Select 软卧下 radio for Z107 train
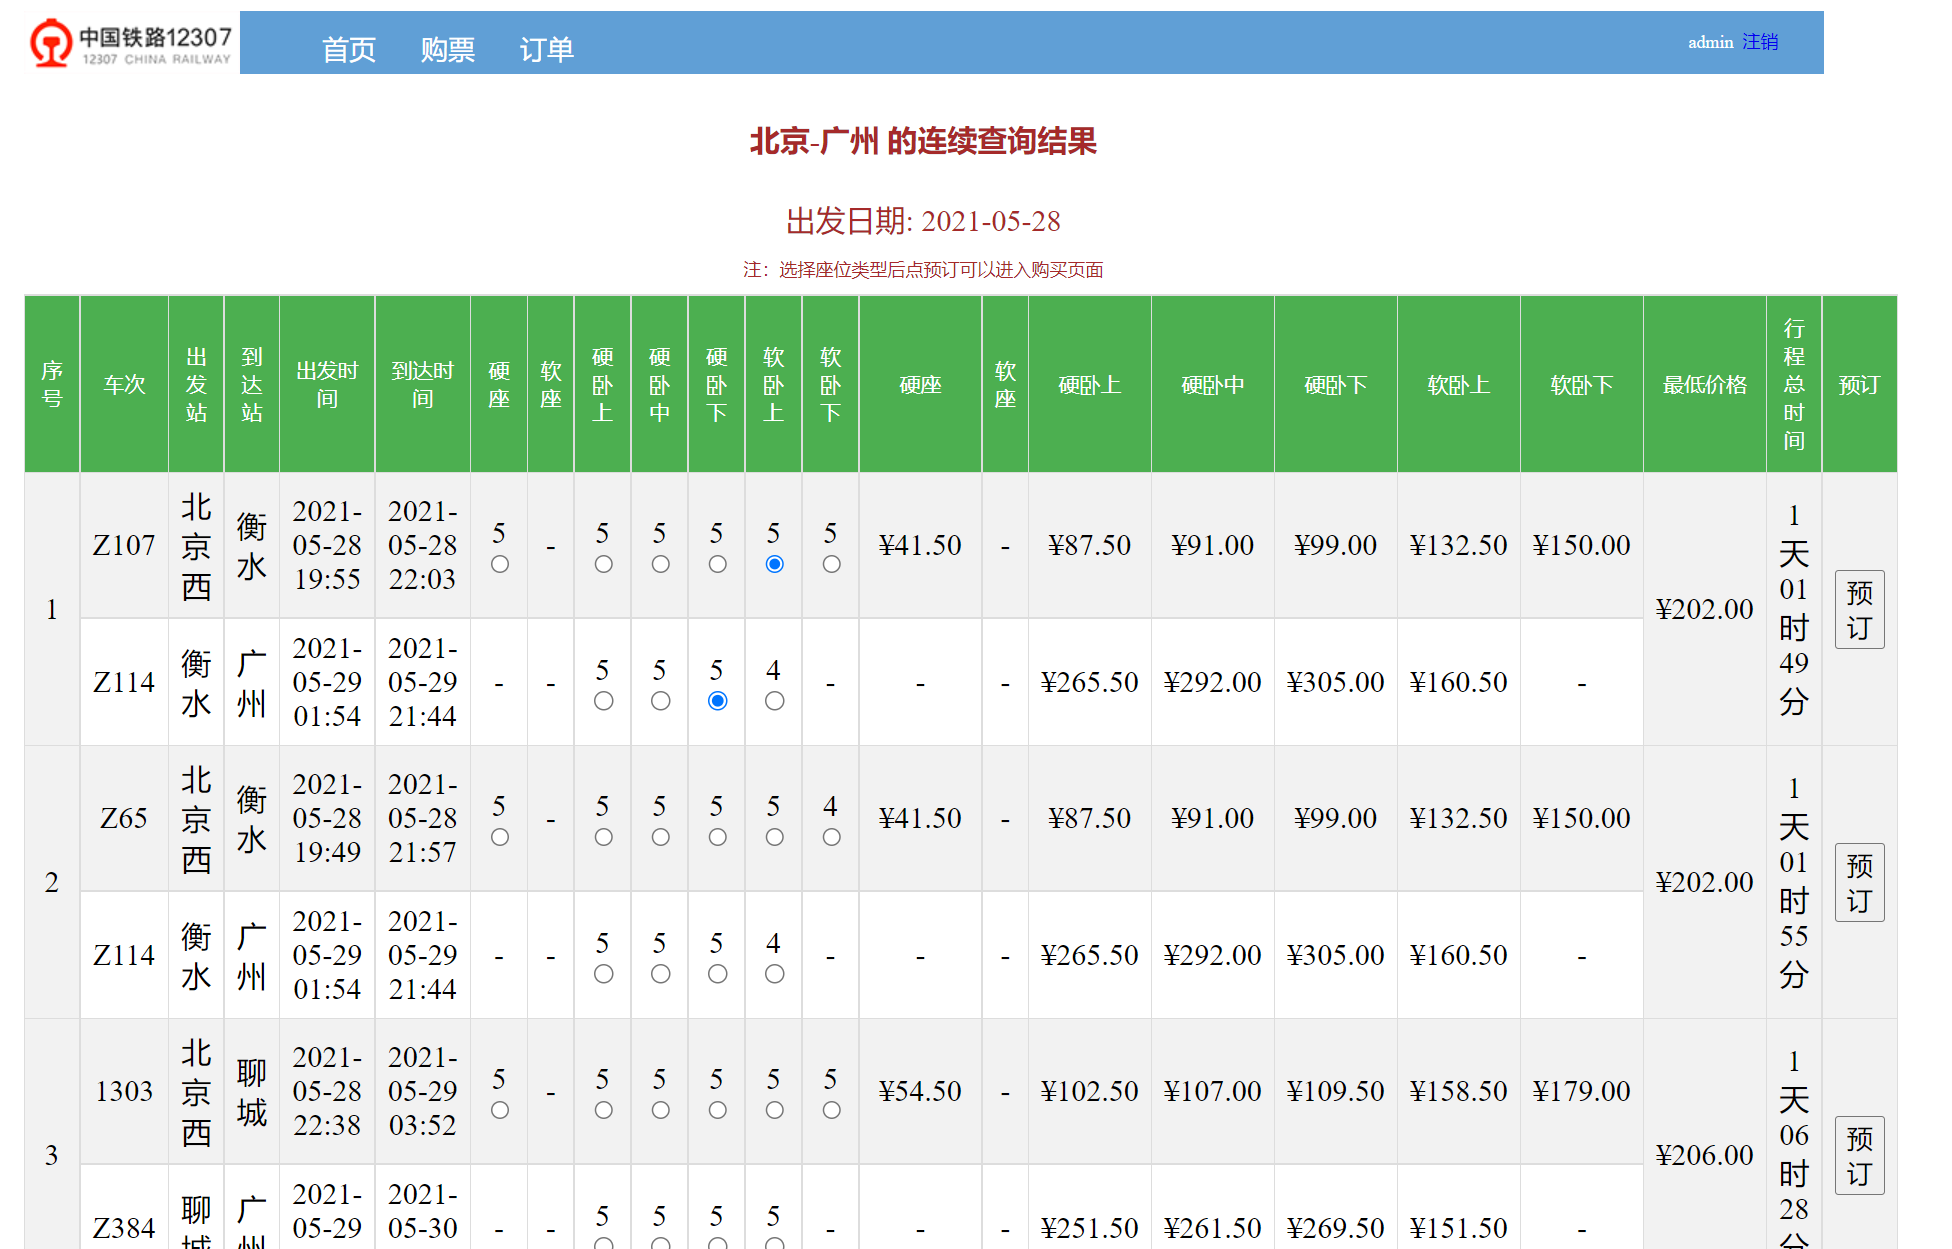Screen dimensions: 1952x1249 tap(831, 564)
